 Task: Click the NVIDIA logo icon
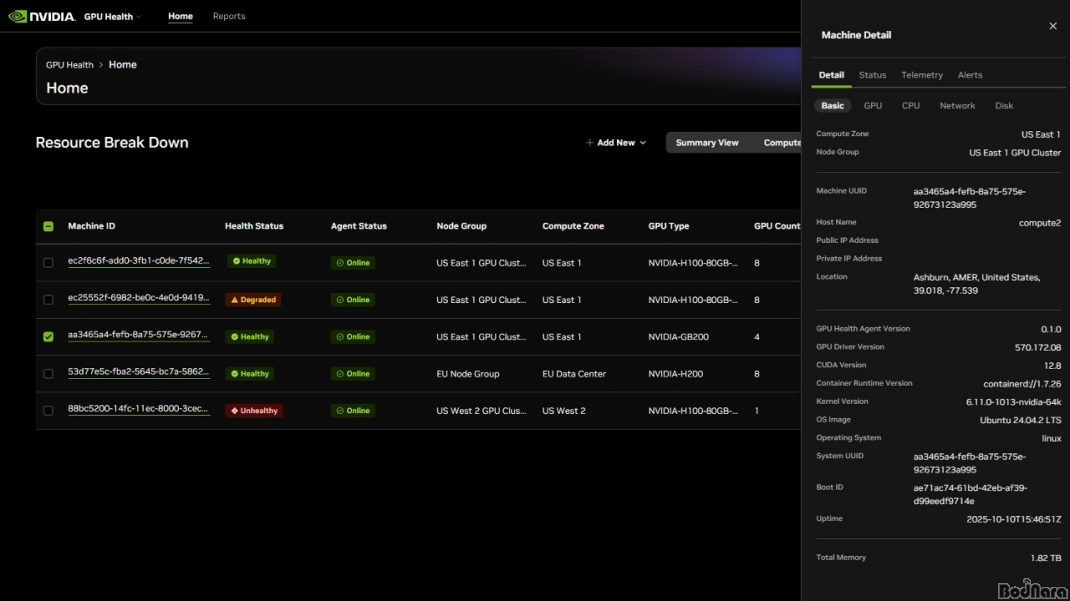[x=19, y=16]
